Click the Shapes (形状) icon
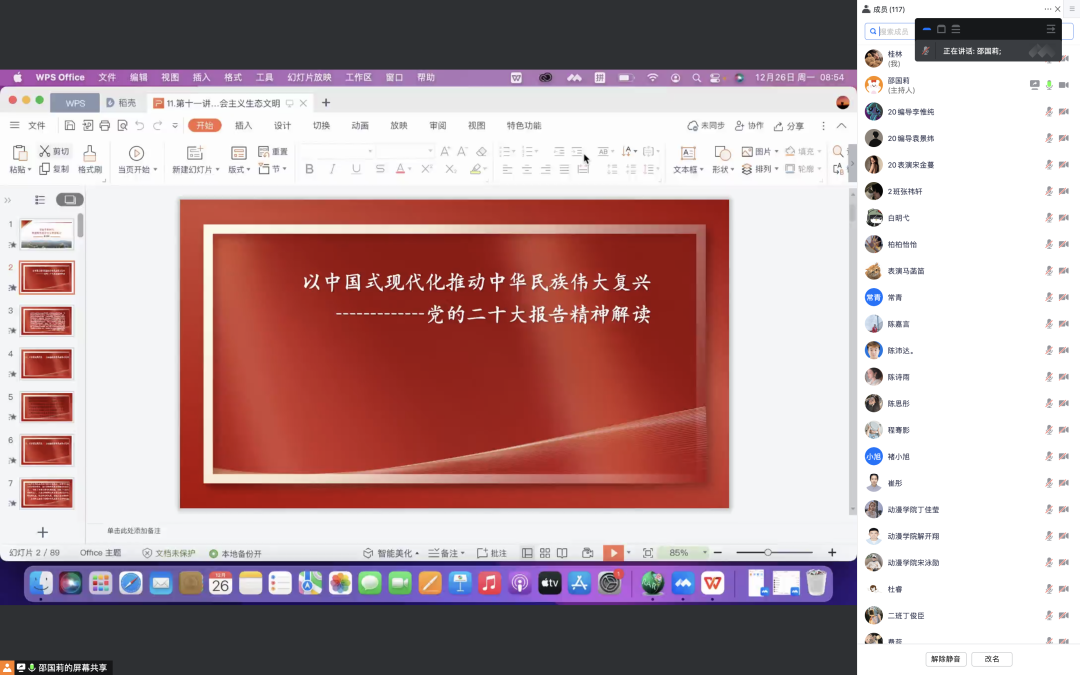The image size is (1080, 675). 722,153
